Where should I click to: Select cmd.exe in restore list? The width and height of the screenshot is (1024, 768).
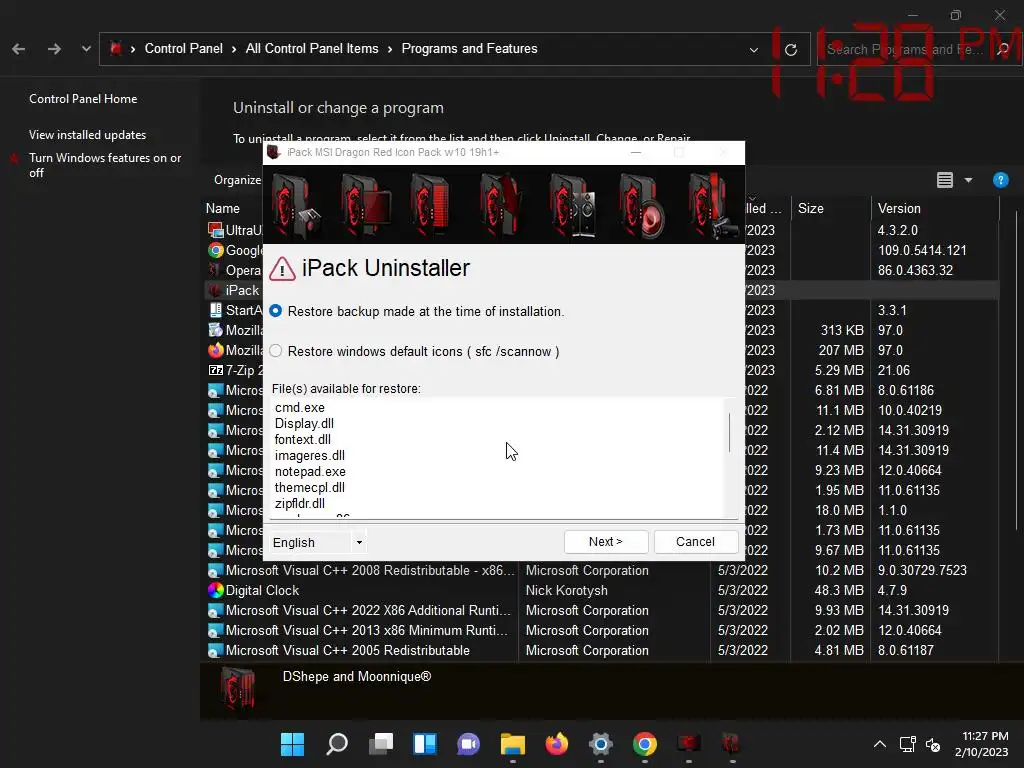[300, 408]
